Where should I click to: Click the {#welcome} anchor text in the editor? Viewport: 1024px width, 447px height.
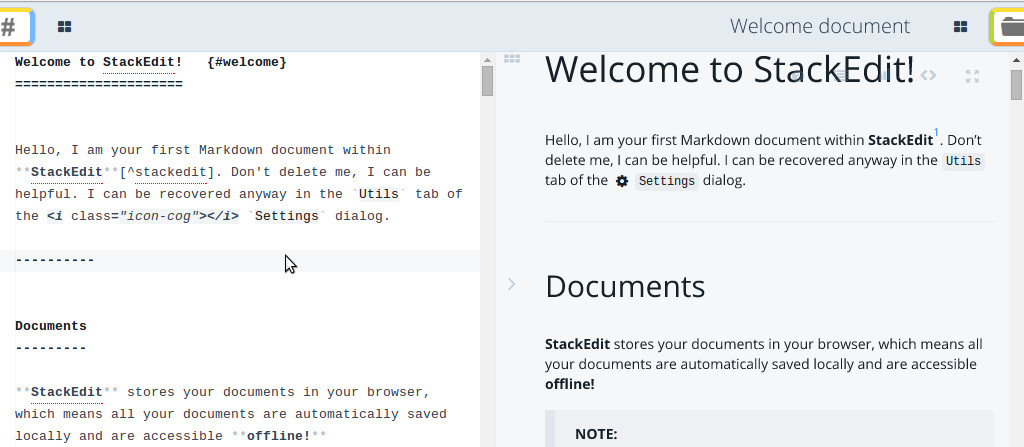[247, 62]
